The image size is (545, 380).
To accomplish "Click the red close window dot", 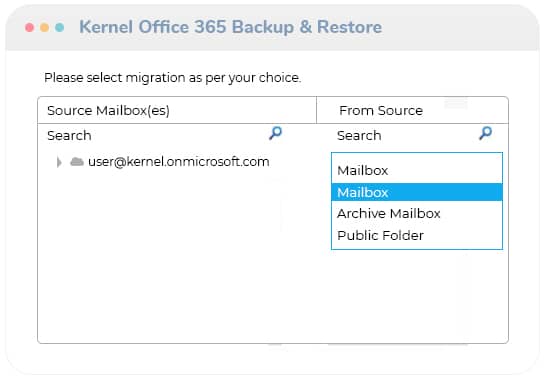I will (30, 27).
